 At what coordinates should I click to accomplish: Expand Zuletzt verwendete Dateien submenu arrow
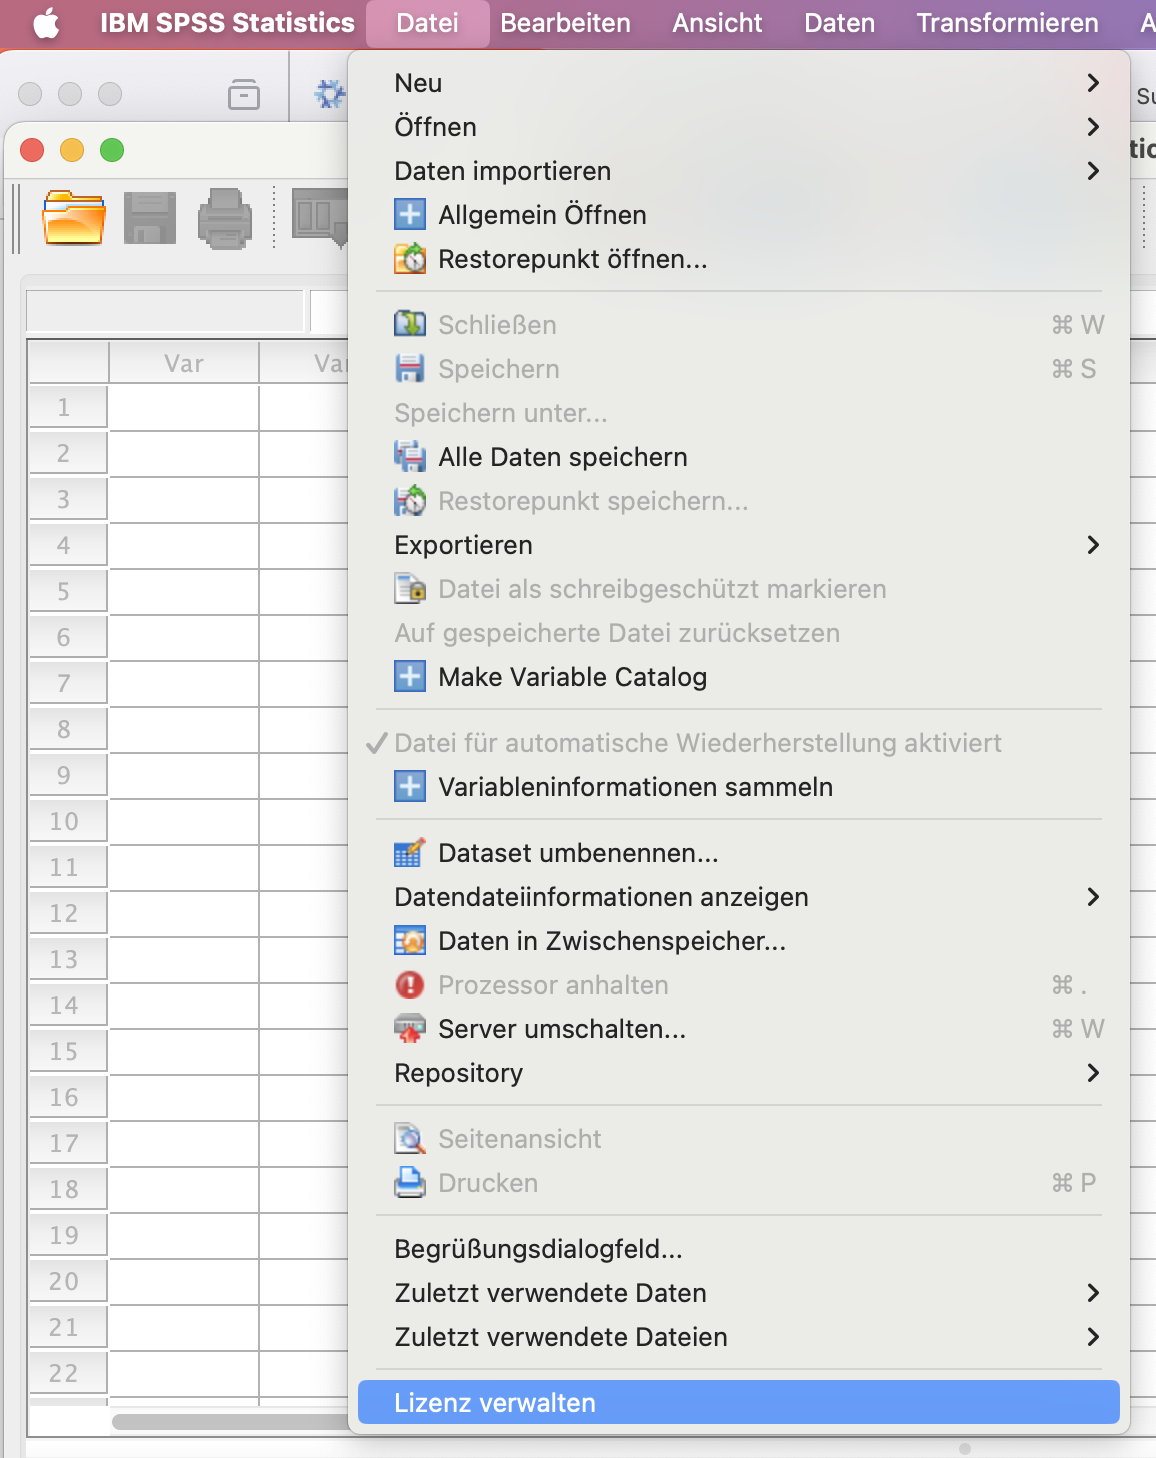coord(1093,1337)
